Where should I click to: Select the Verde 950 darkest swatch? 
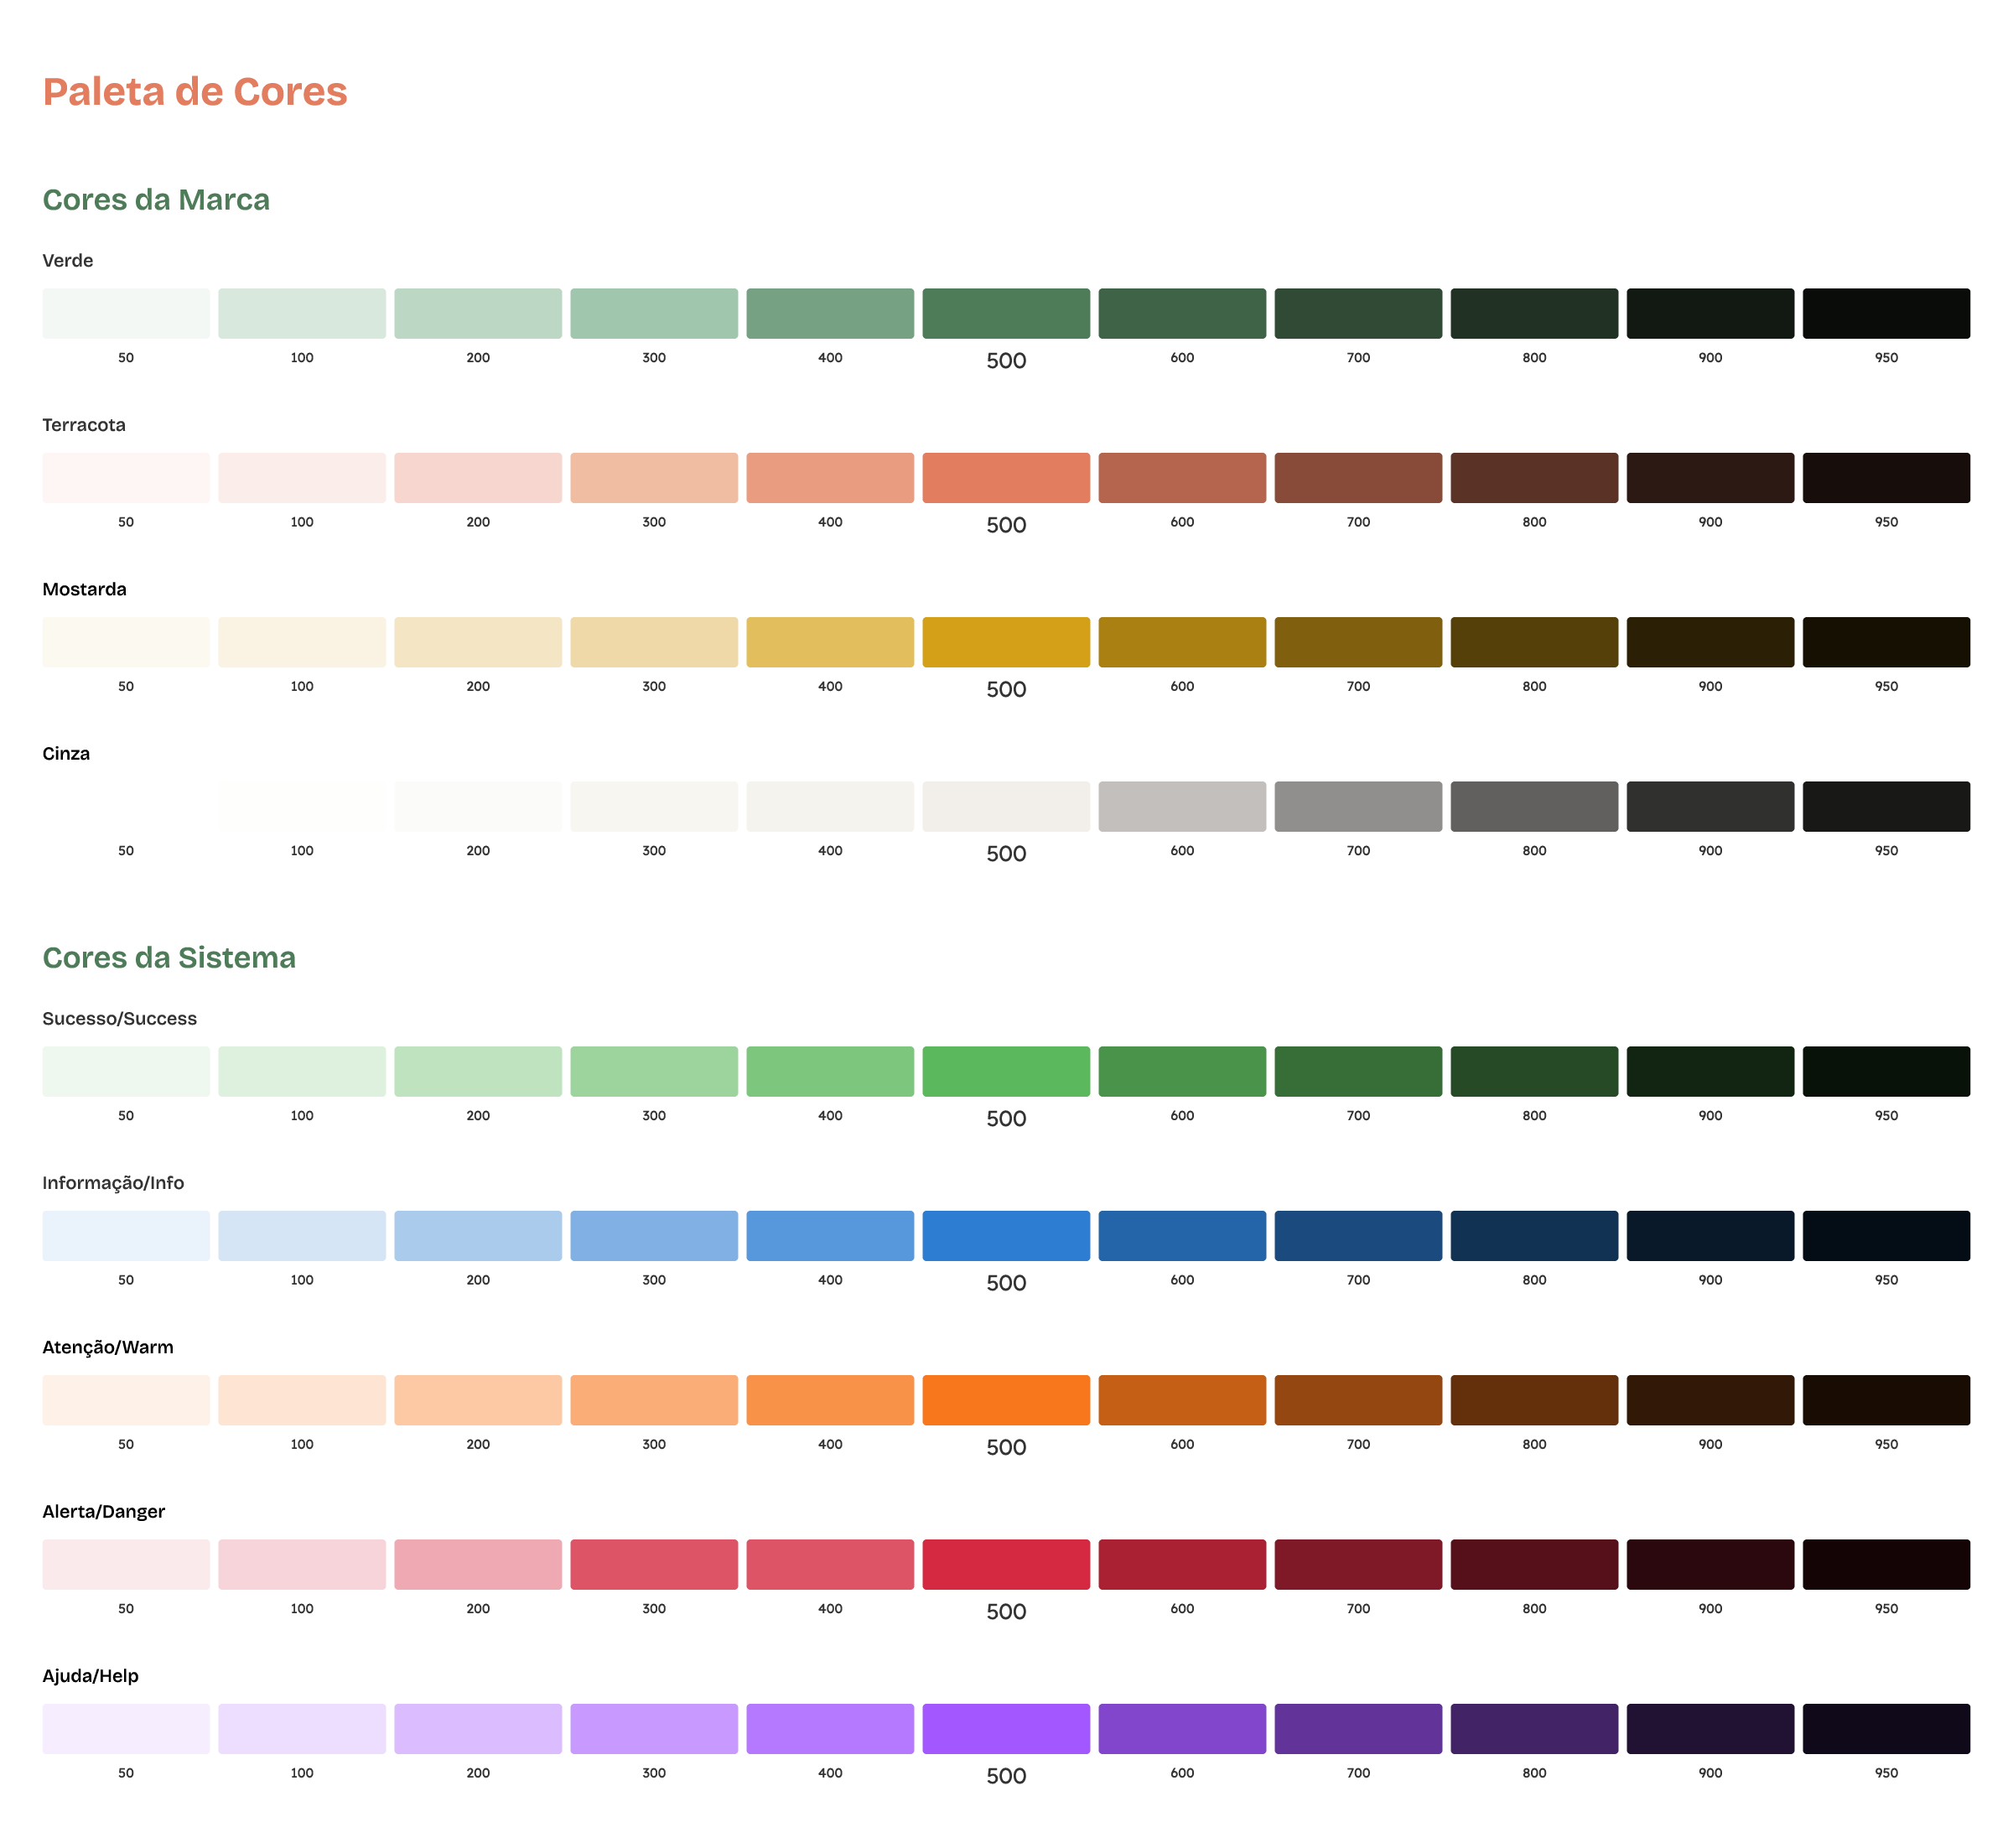(x=1885, y=313)
